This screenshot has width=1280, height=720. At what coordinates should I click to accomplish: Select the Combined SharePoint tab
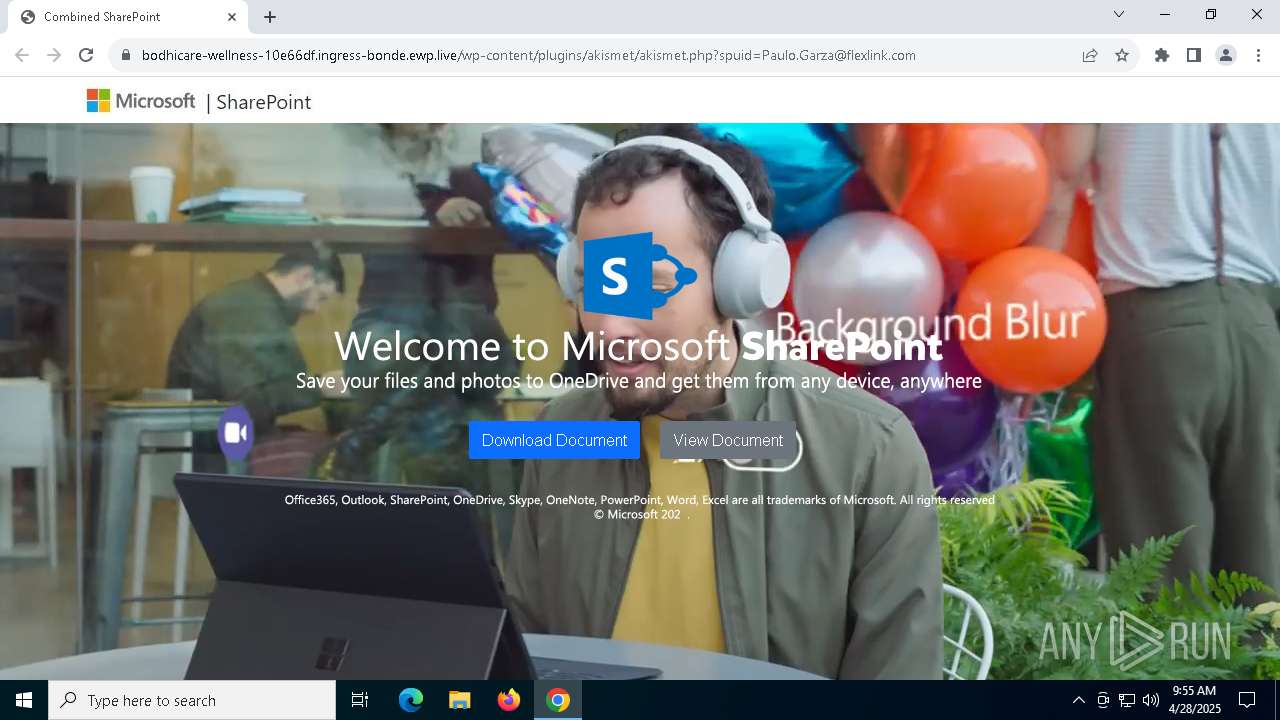click(x=128, y=17)
